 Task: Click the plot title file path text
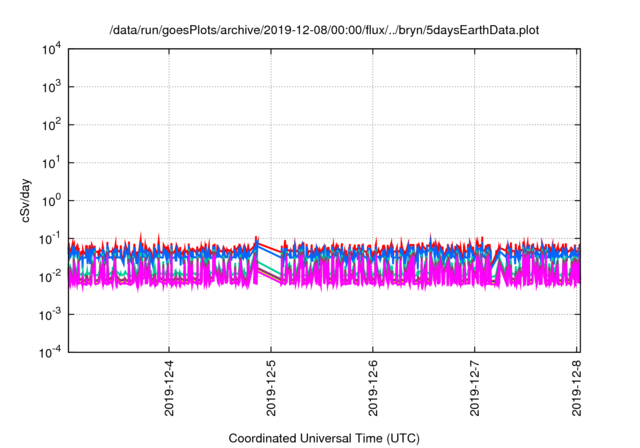[324, 30]
